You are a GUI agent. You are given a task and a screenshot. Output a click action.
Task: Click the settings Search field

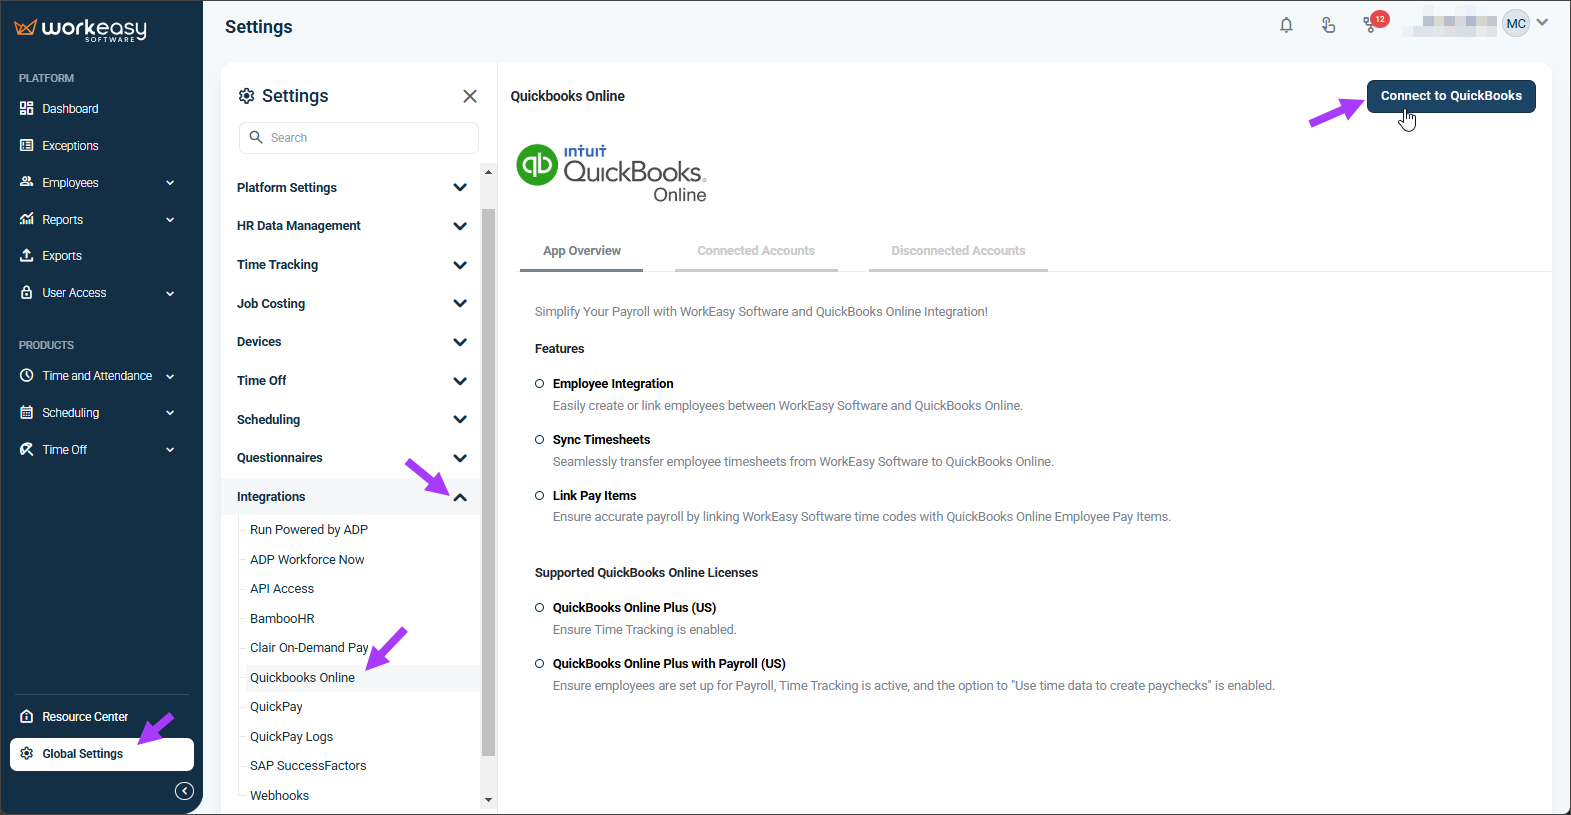(358, 138)
